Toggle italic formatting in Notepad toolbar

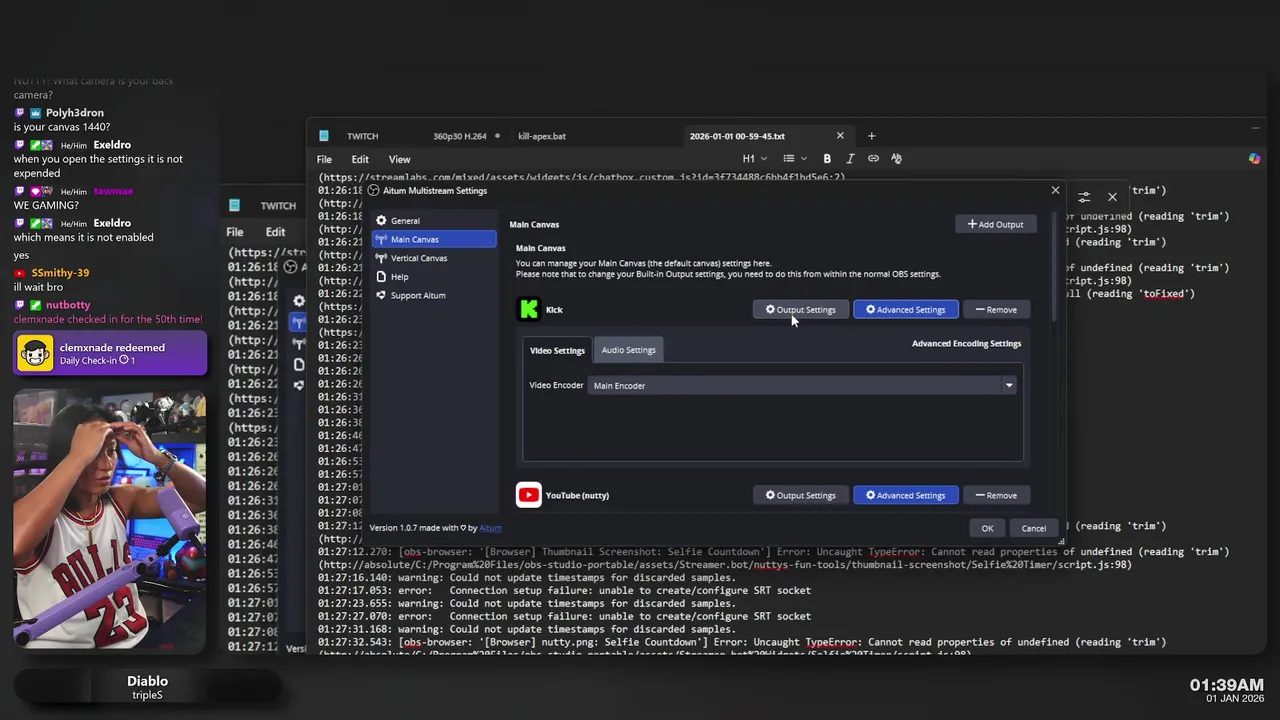click(x=850, y=159)
